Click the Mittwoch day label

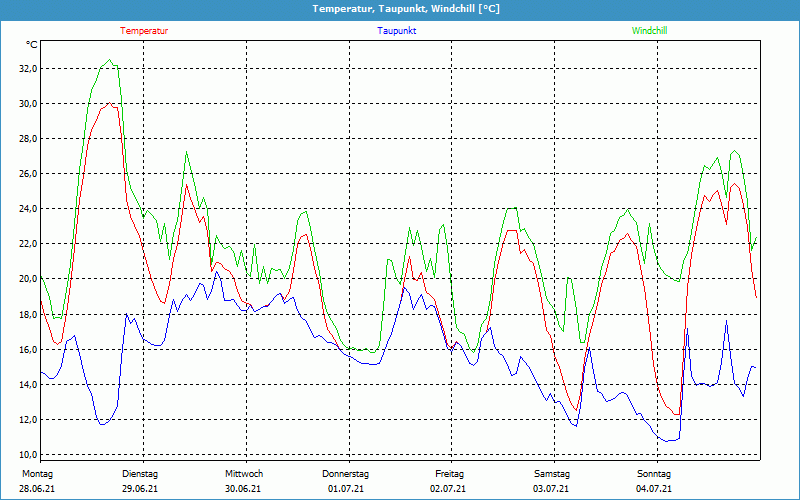[244, 474]
